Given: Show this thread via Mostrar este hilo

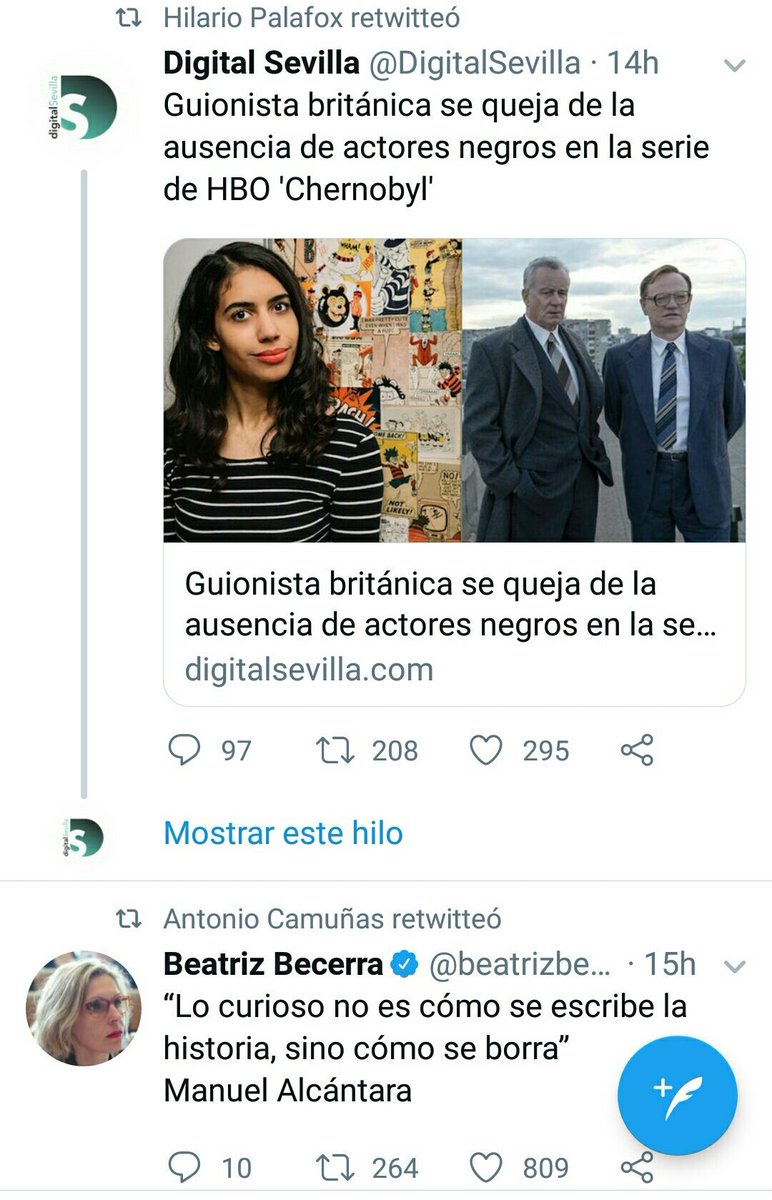Looking at the screenshot, I should [x=283, y=833].
